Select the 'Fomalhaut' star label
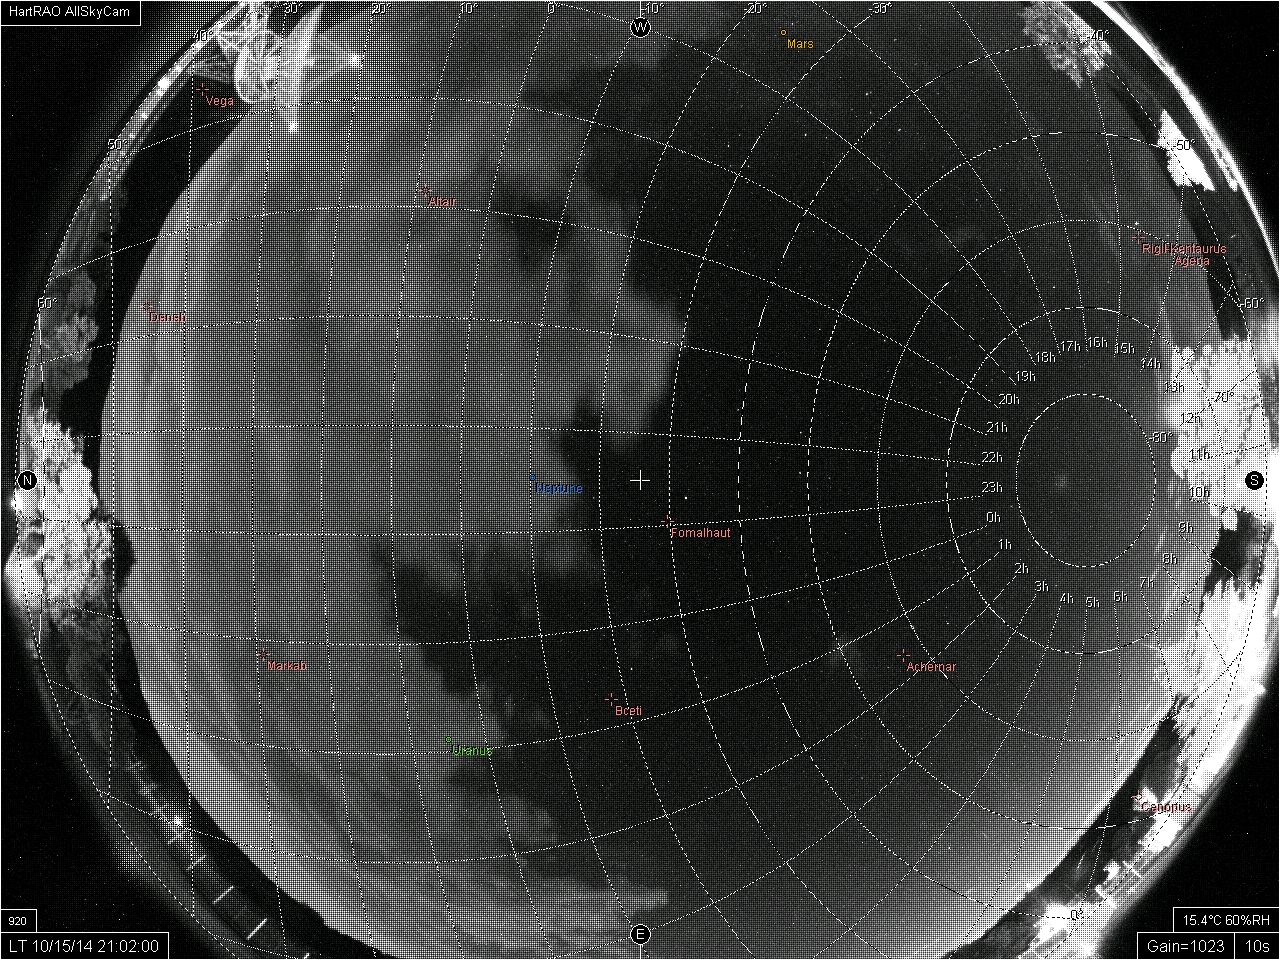1280x960 pixels. 700,533
